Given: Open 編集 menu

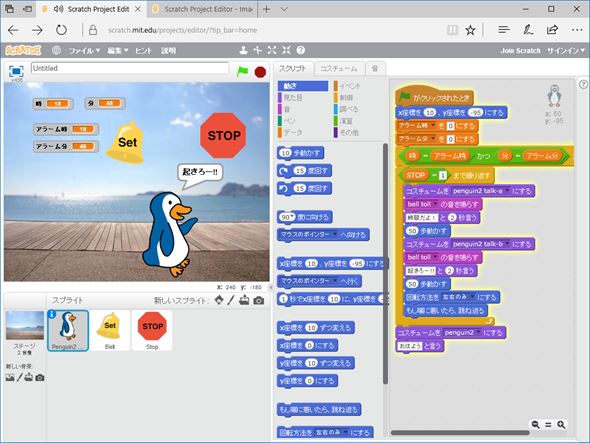Looking at the screenshot, I should point(118,50).
